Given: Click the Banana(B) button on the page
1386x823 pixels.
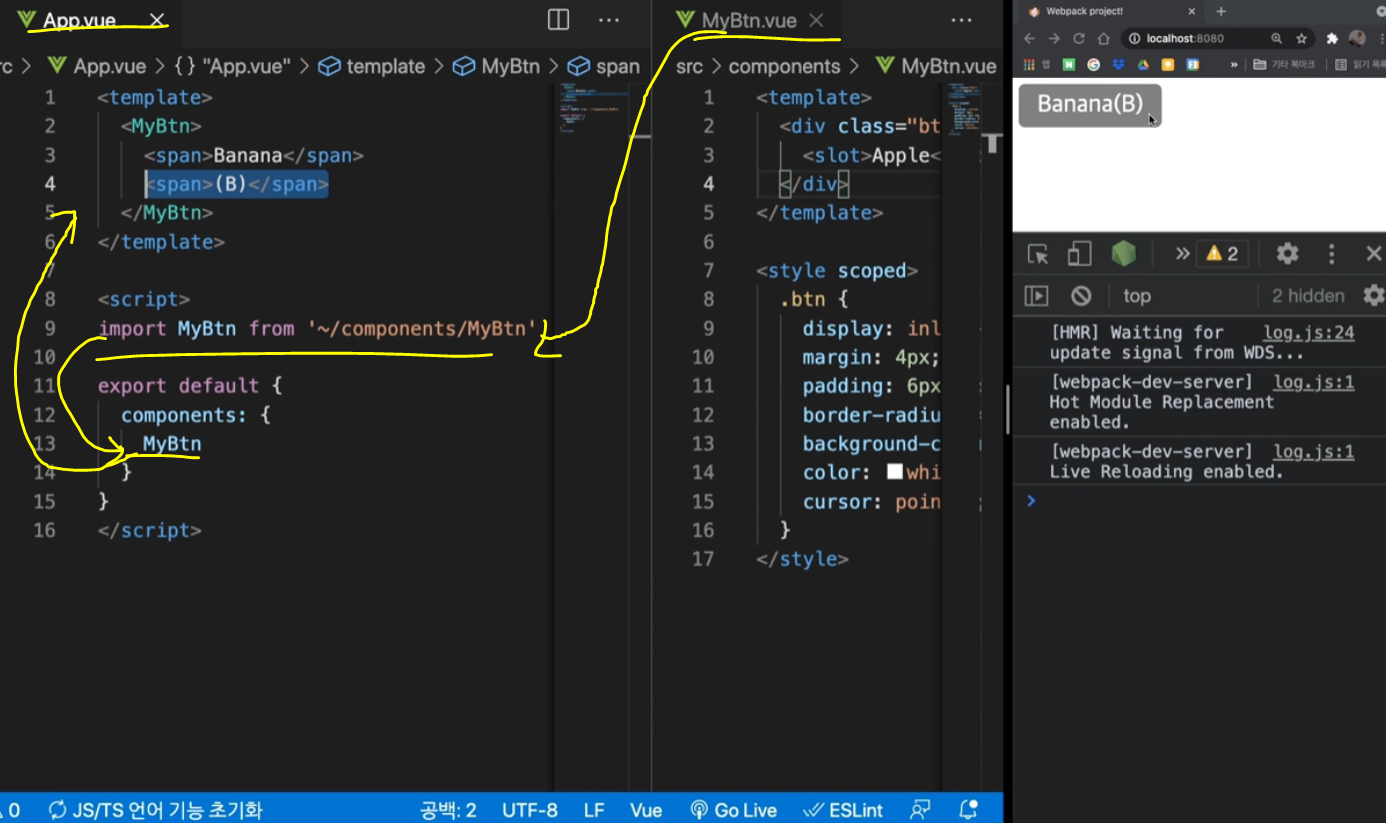Looking at the screenshot, I should click(x=1090, y=105).
